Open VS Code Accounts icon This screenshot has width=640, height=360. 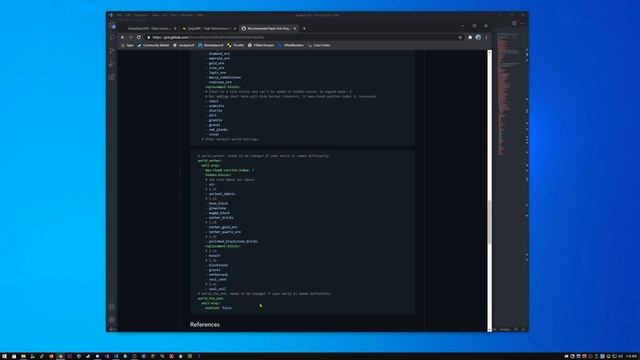tap(112, 306)
